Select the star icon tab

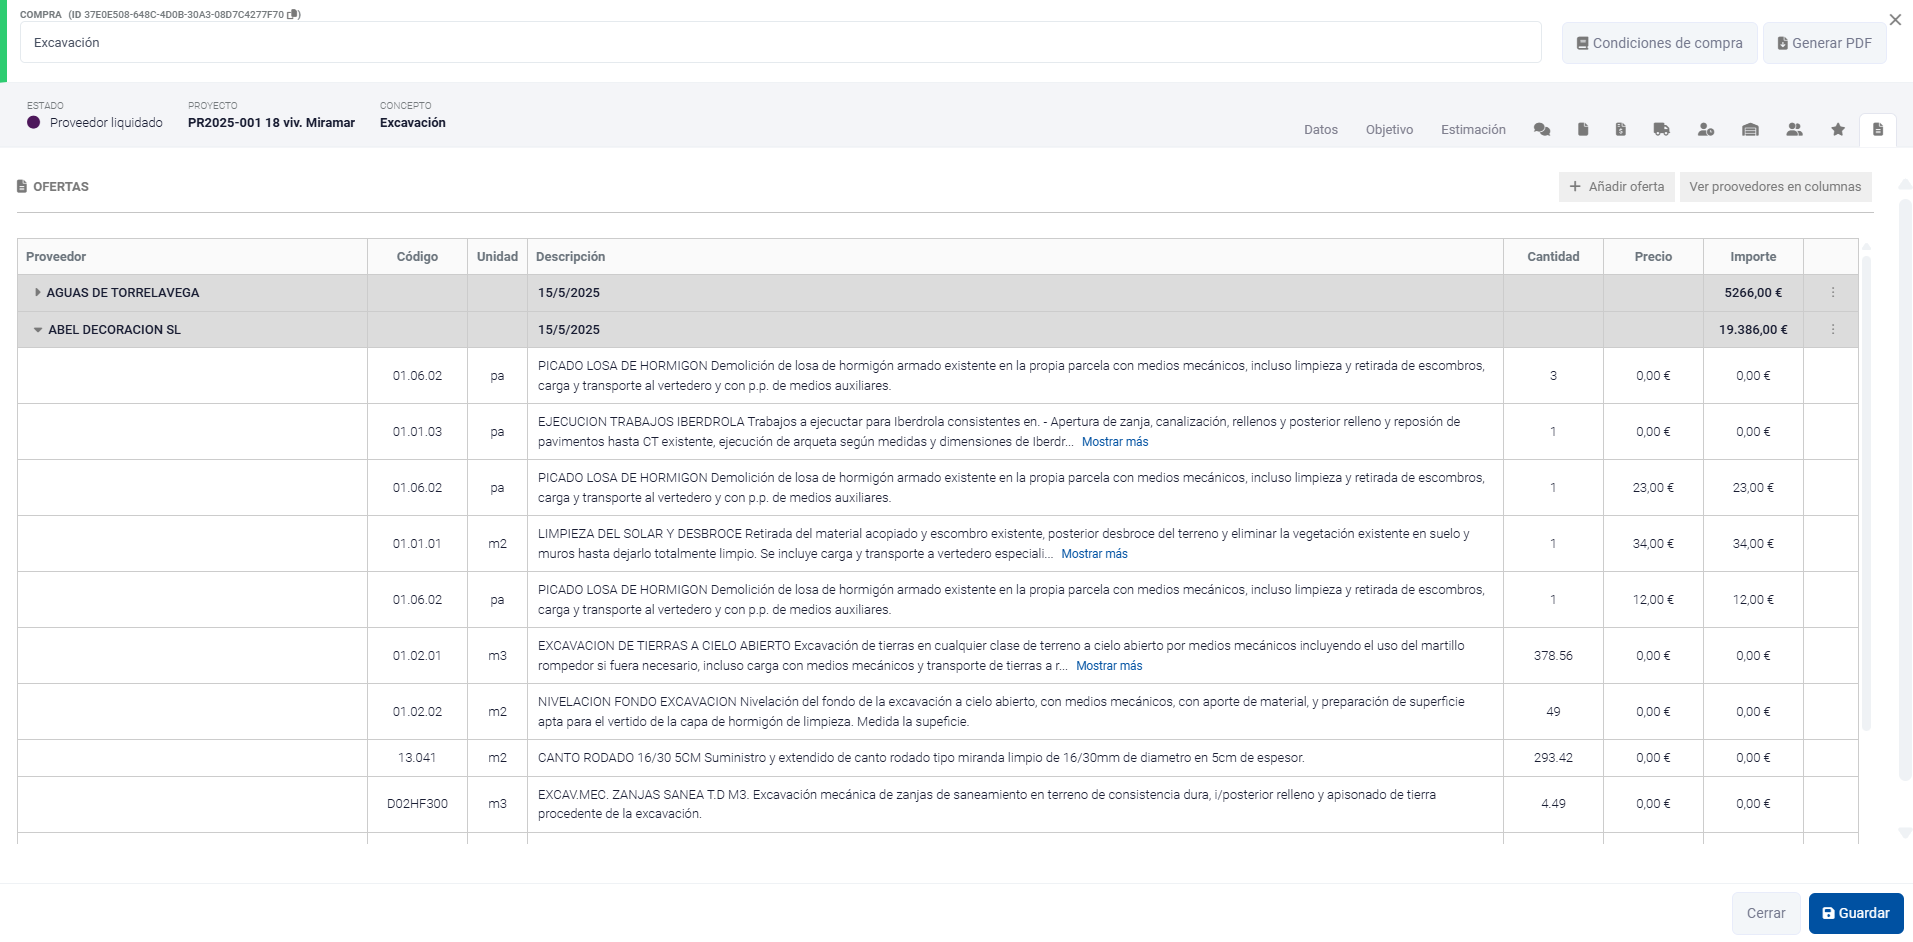point(1837,130)
